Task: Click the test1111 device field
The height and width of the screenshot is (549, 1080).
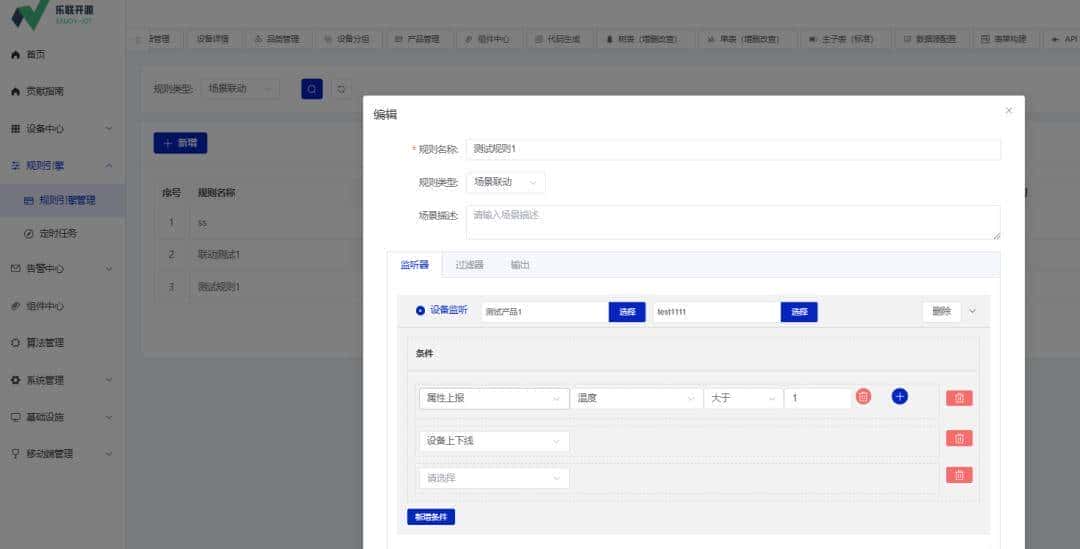Action: point(717,312)
